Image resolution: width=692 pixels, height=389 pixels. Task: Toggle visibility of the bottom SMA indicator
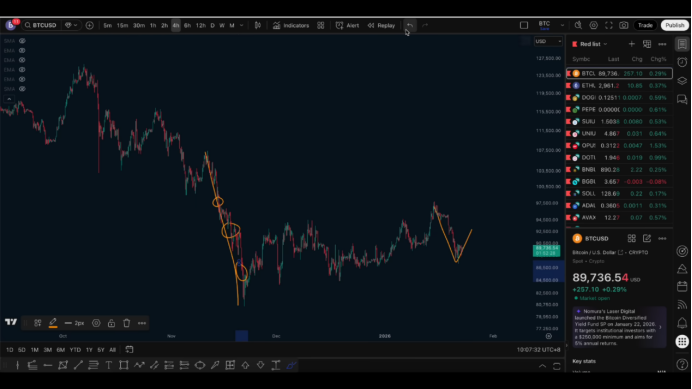pos(22,89)
